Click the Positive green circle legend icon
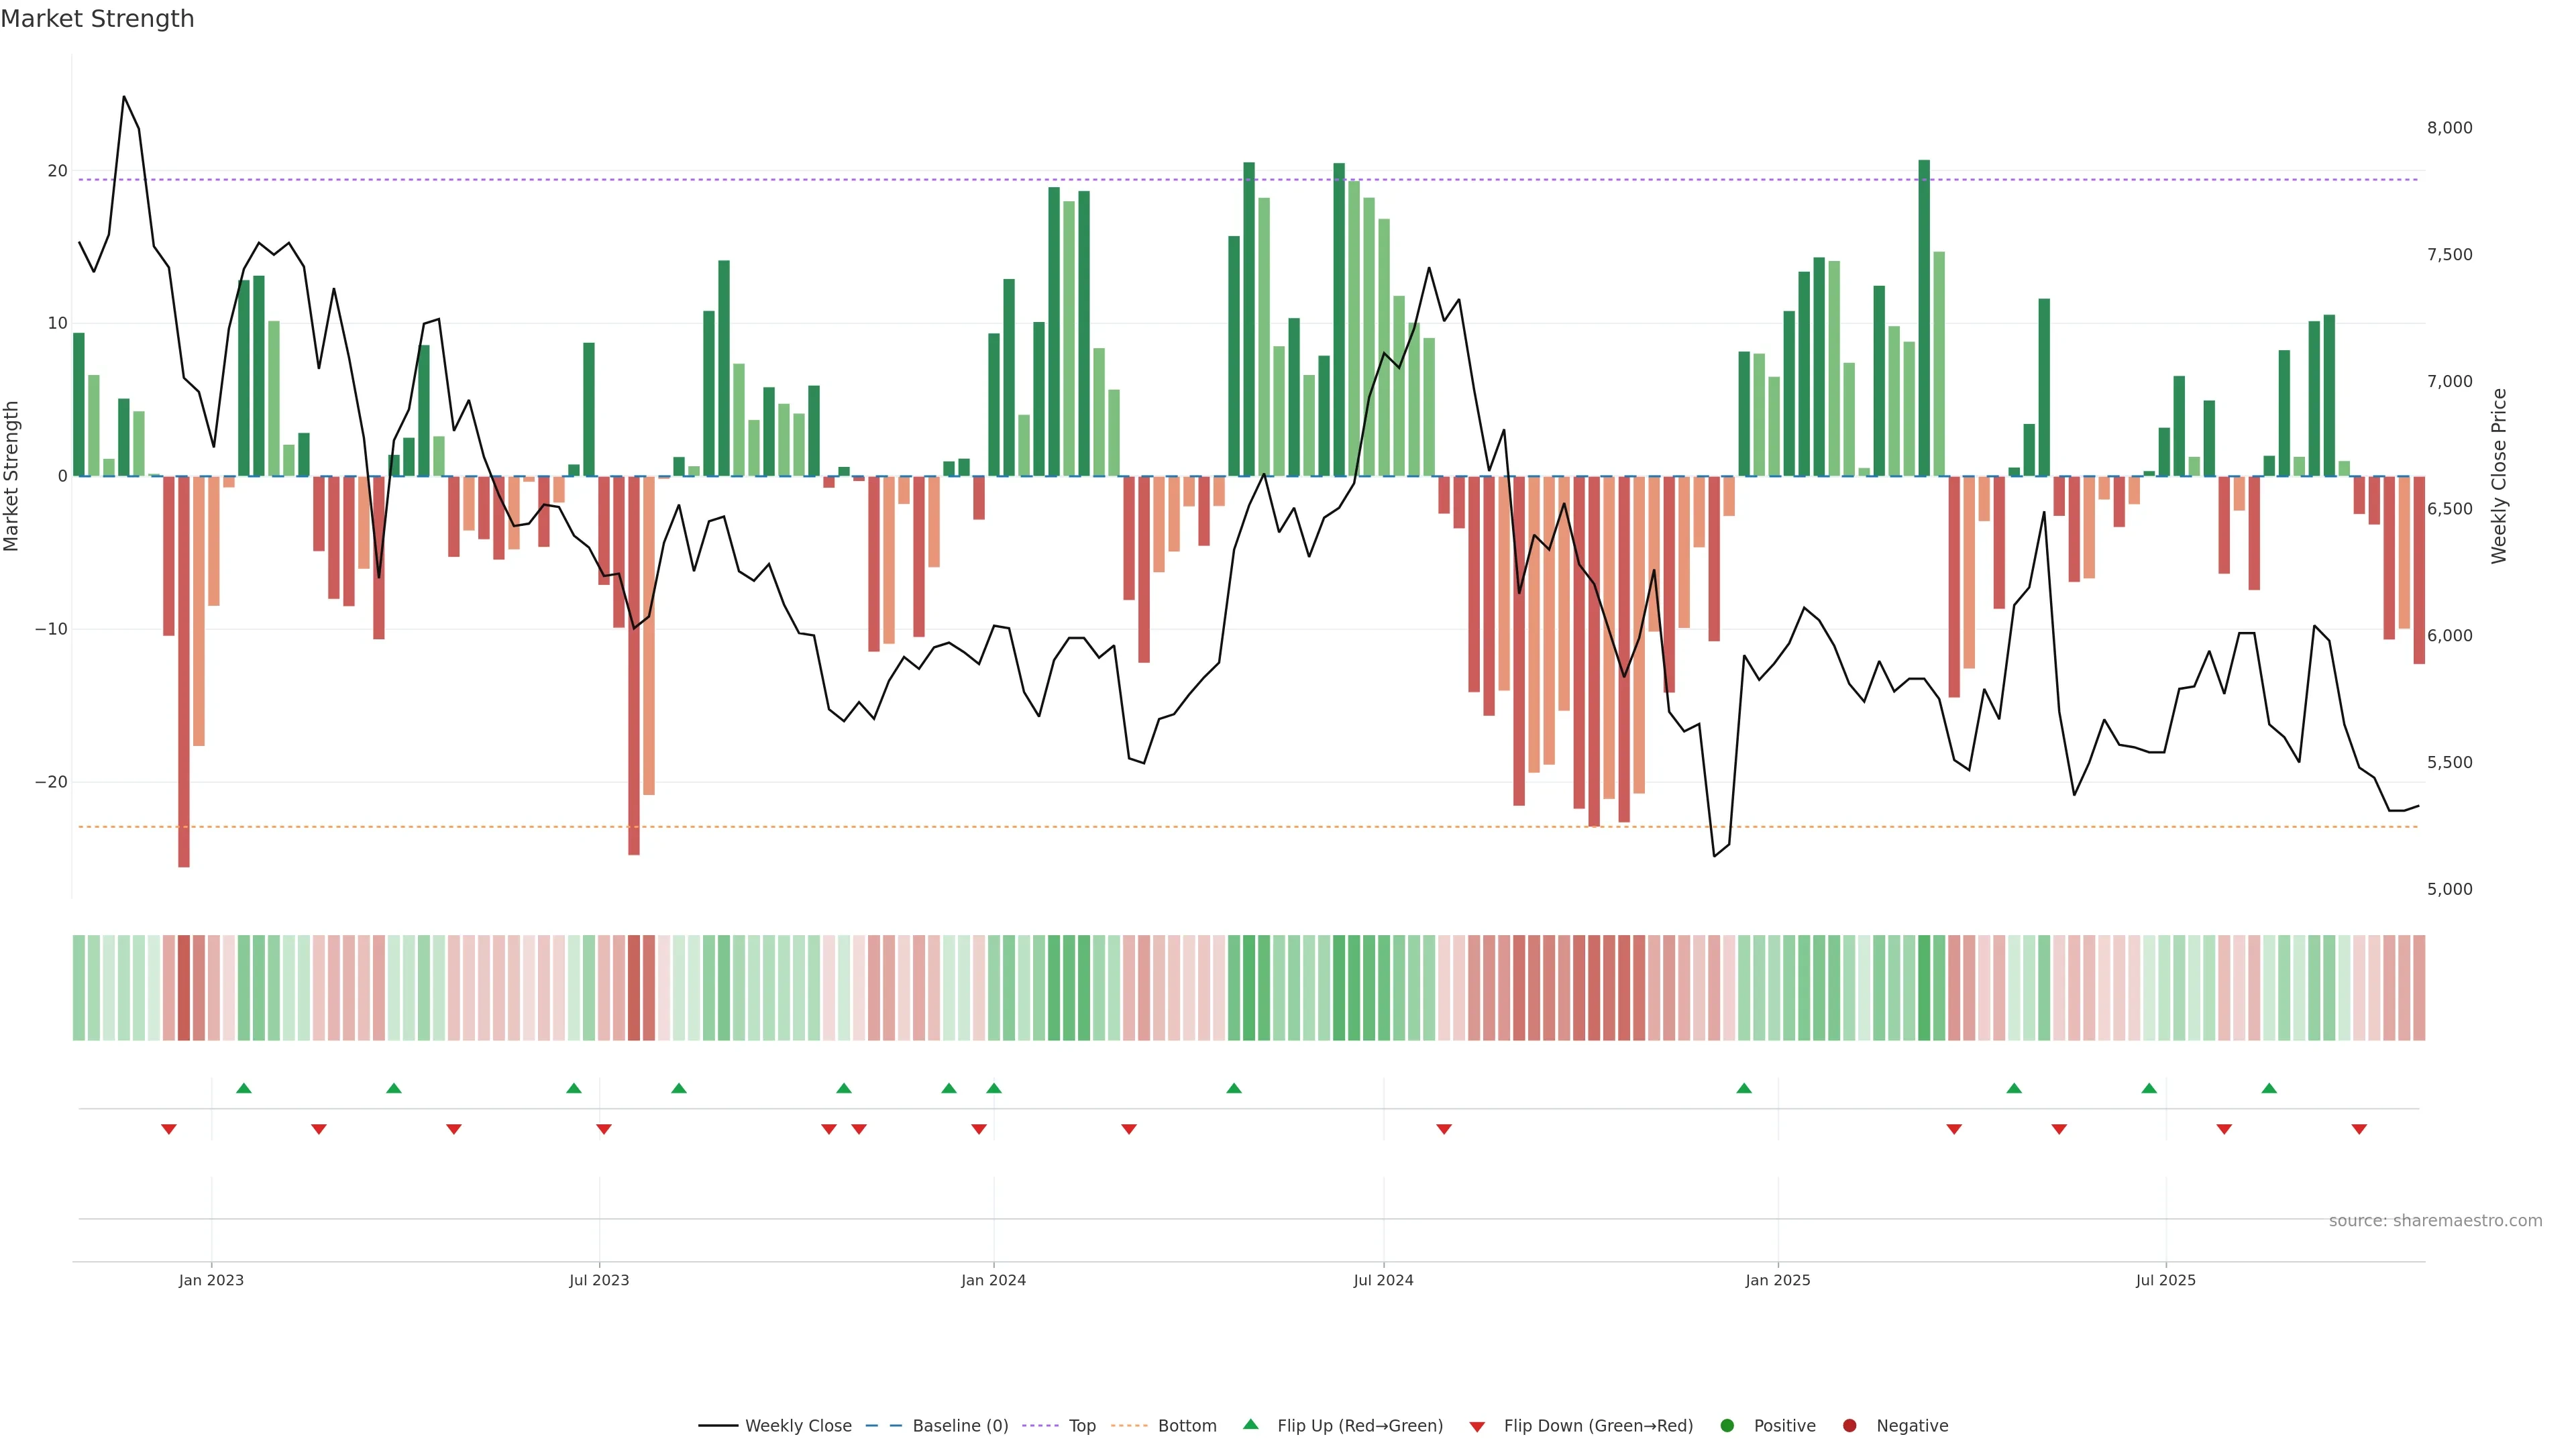The height and width of the screenshot is (1449, 2576). tap(1727, 1426)
